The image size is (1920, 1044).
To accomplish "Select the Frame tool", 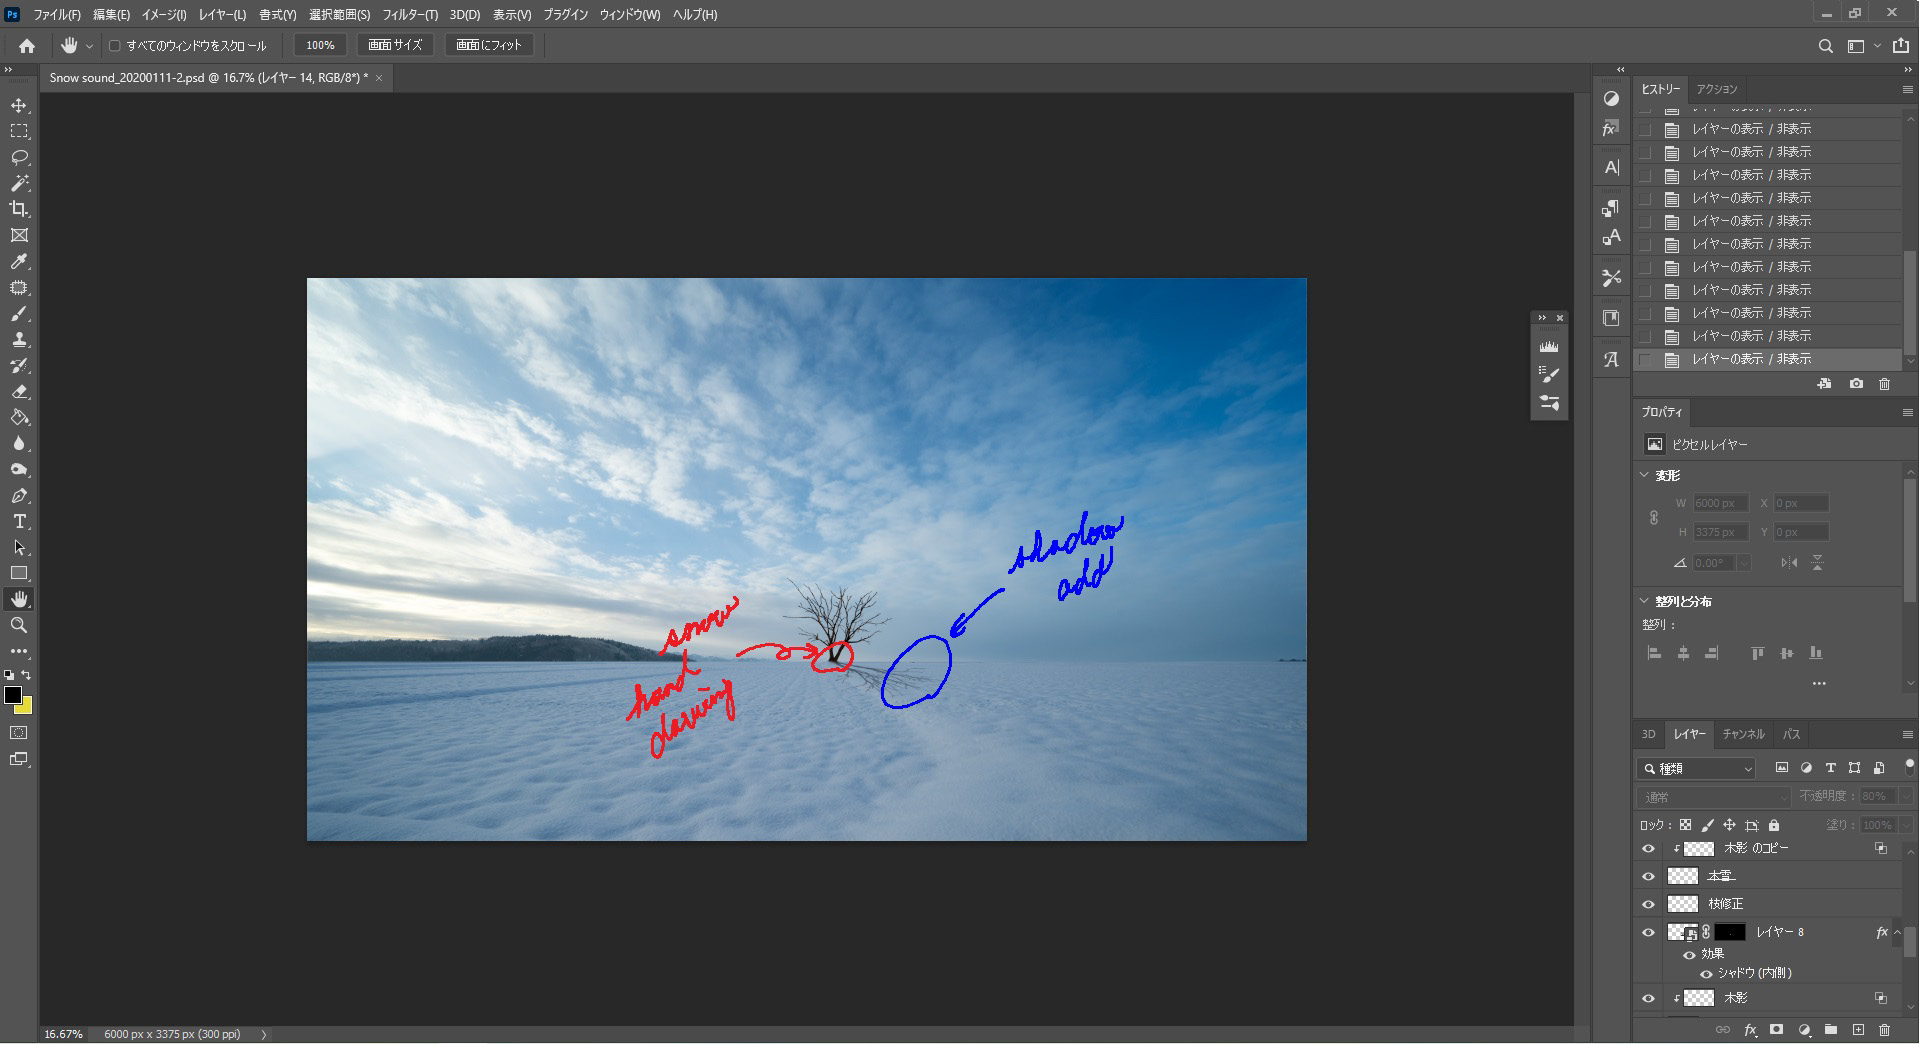I will 19,236.
